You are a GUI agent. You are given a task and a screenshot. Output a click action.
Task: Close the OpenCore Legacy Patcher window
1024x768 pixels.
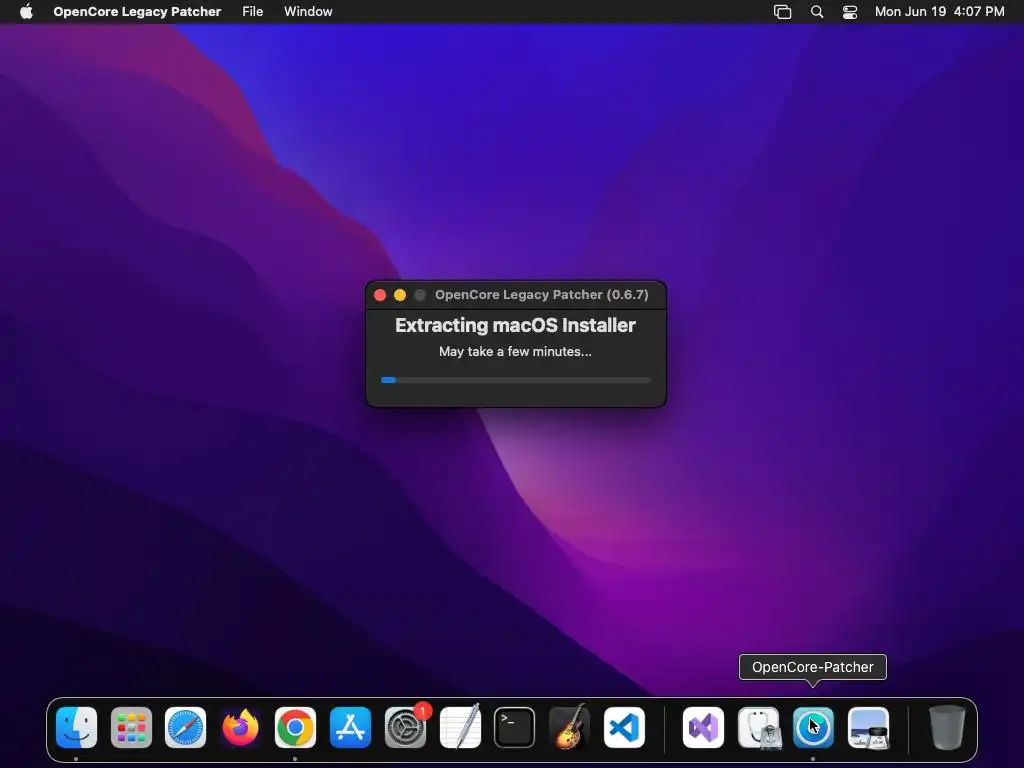click(x=380, y=295)
